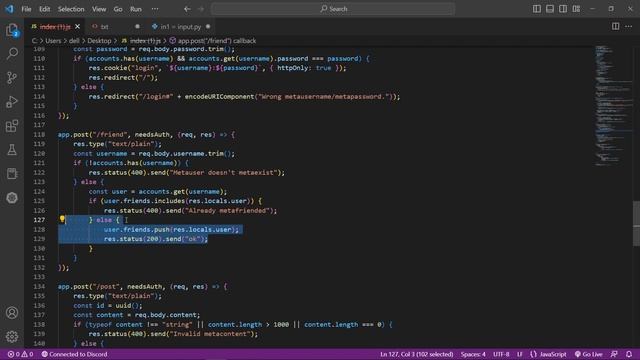This screenshot has width=640, height=360.
Task: Start Go Live server
Action: click(x=589, y=354)
